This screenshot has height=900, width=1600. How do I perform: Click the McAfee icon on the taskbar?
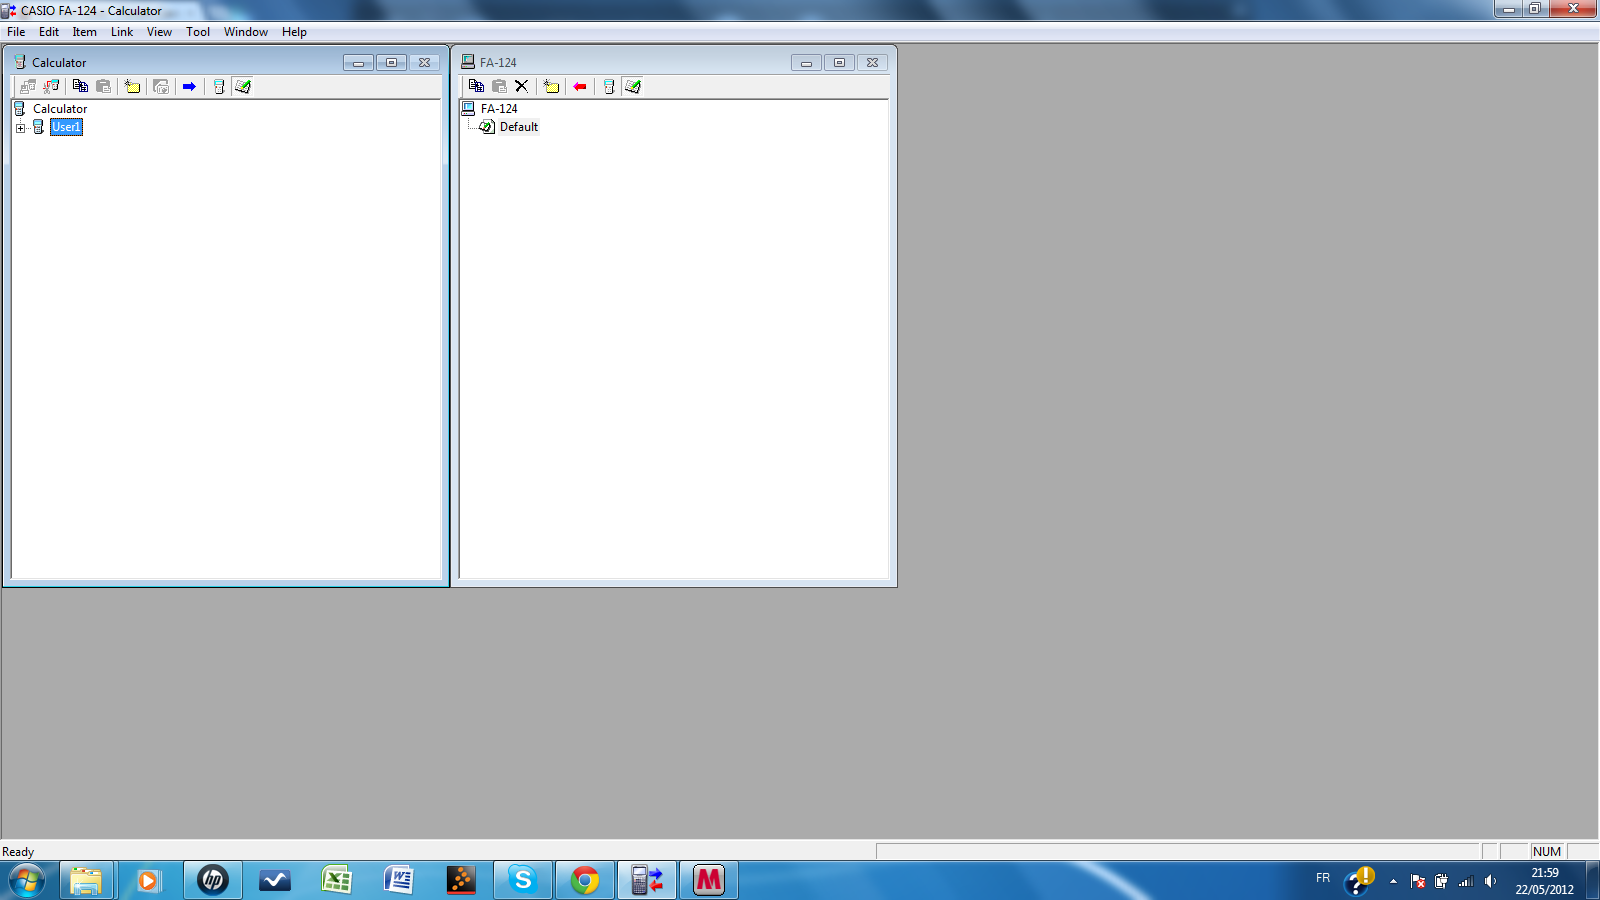pos(709,881)
